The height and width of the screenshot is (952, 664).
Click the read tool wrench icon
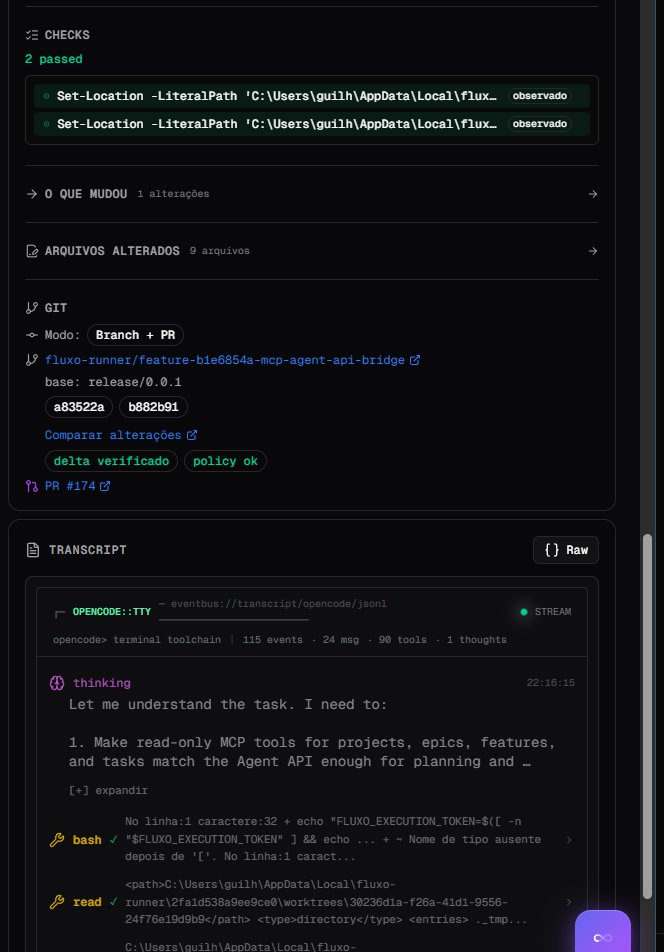tap(57, 902)
